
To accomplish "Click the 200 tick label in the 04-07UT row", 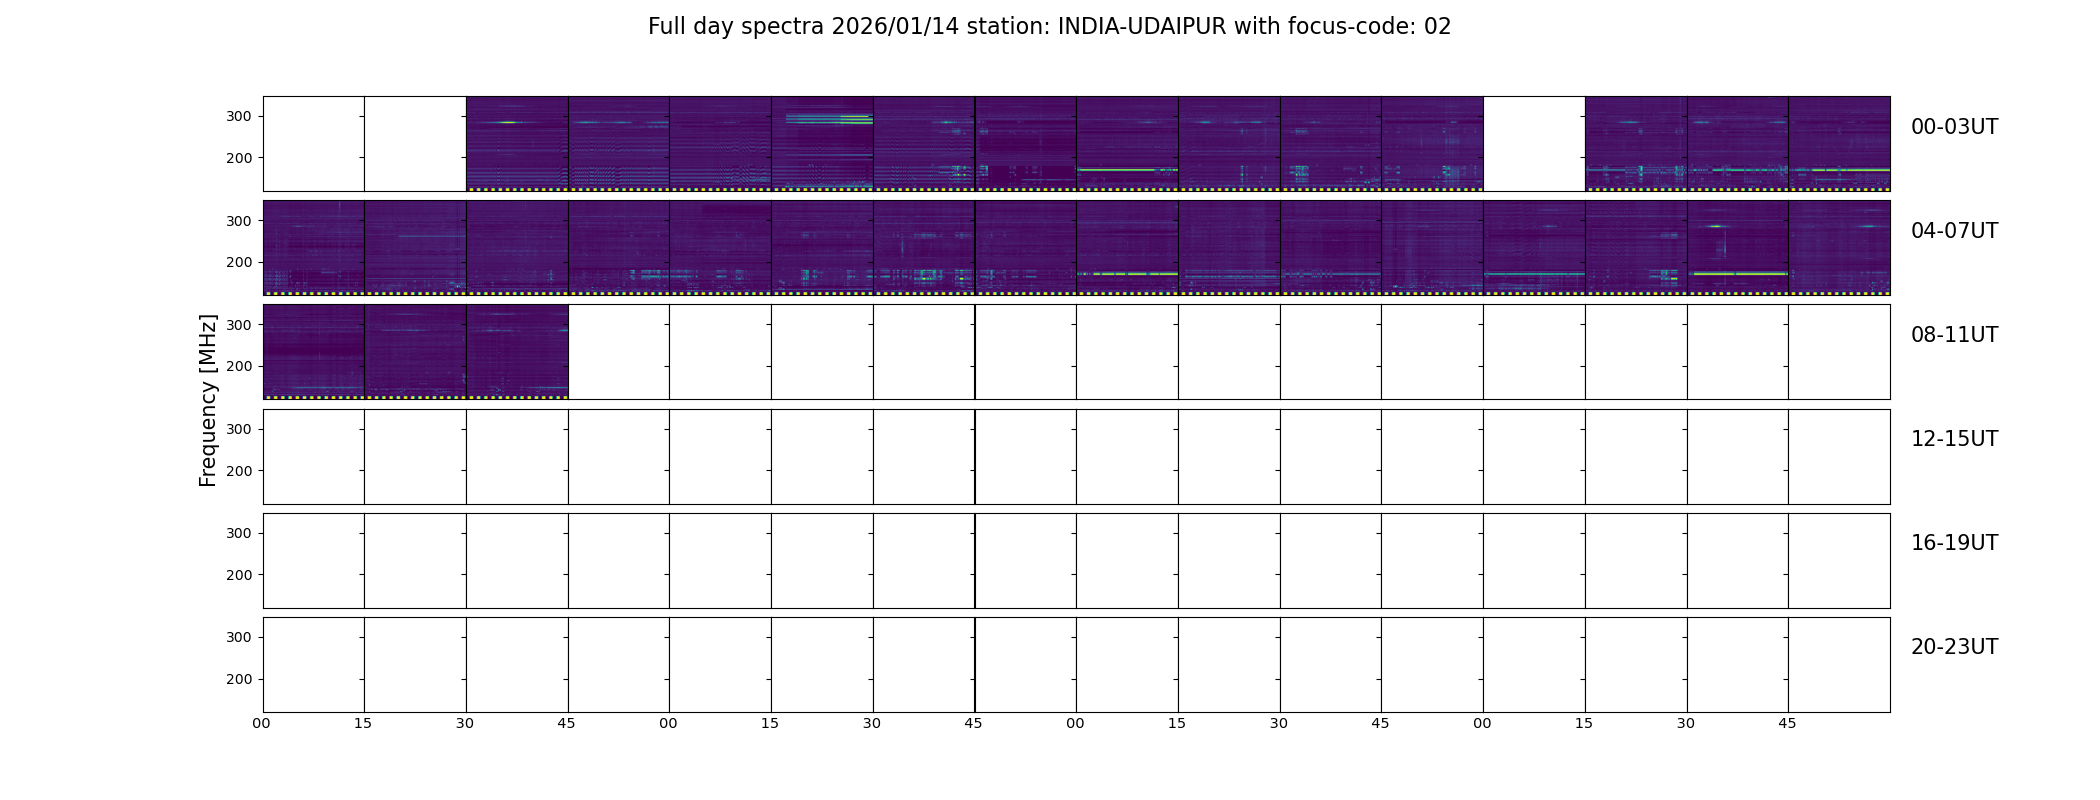I will 239,262.
